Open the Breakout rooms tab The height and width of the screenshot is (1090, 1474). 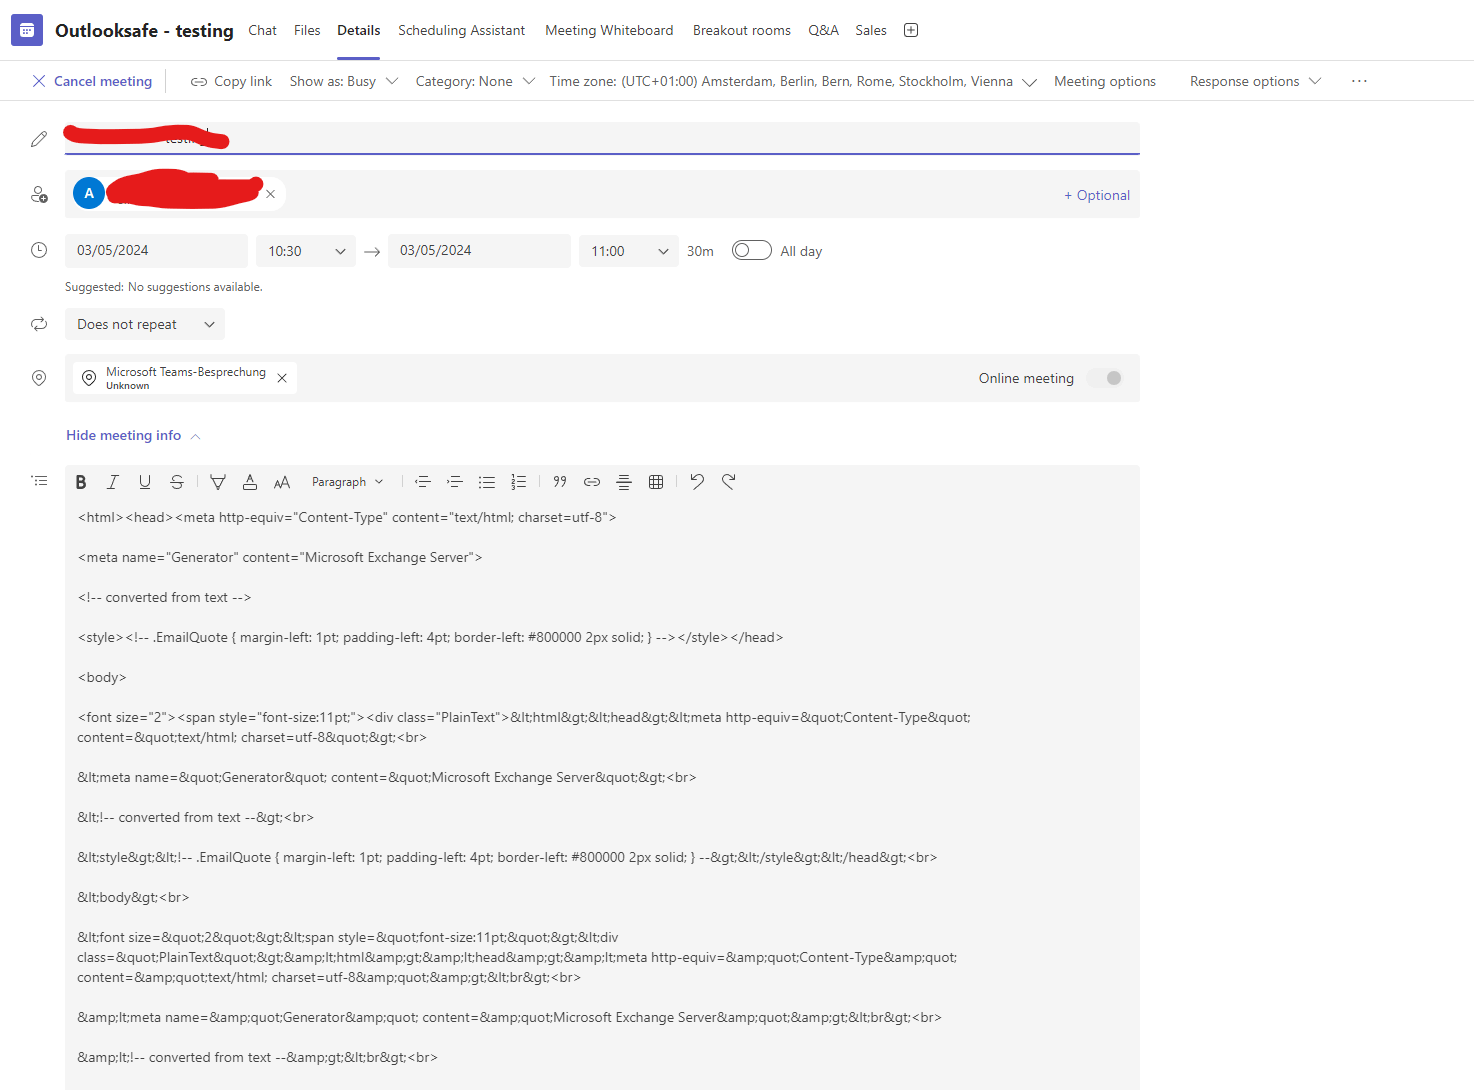[x=742, y=30]
